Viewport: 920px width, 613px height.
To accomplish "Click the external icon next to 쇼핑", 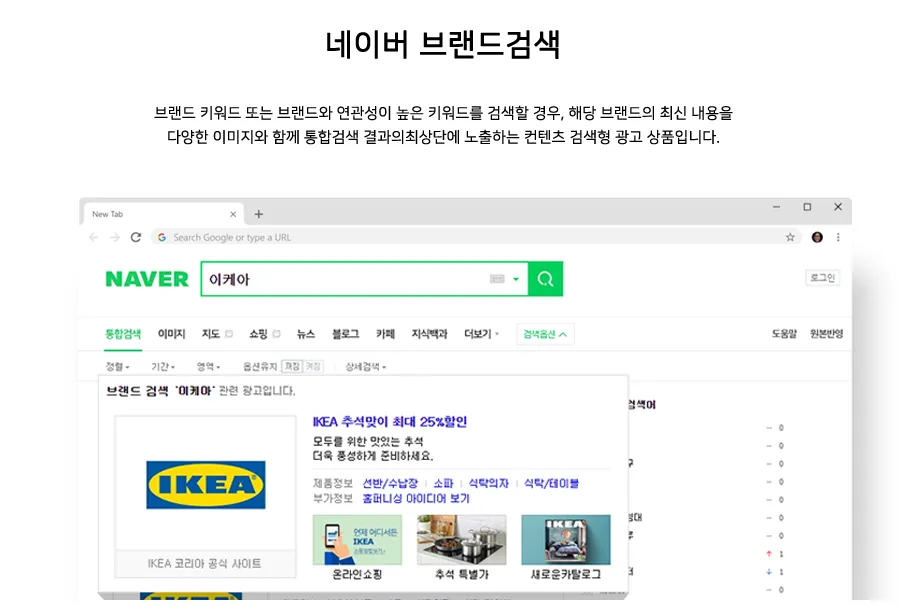I will [276, 334].
